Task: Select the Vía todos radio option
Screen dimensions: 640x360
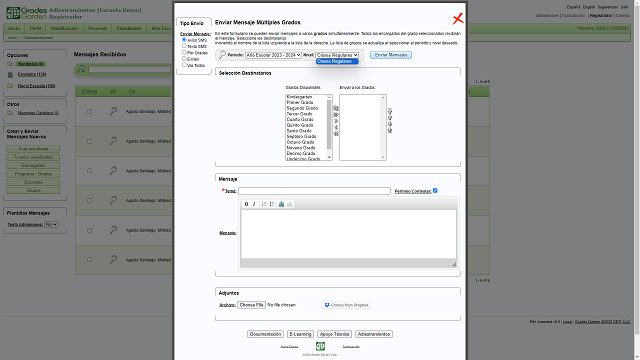Action: click(184, 64)
